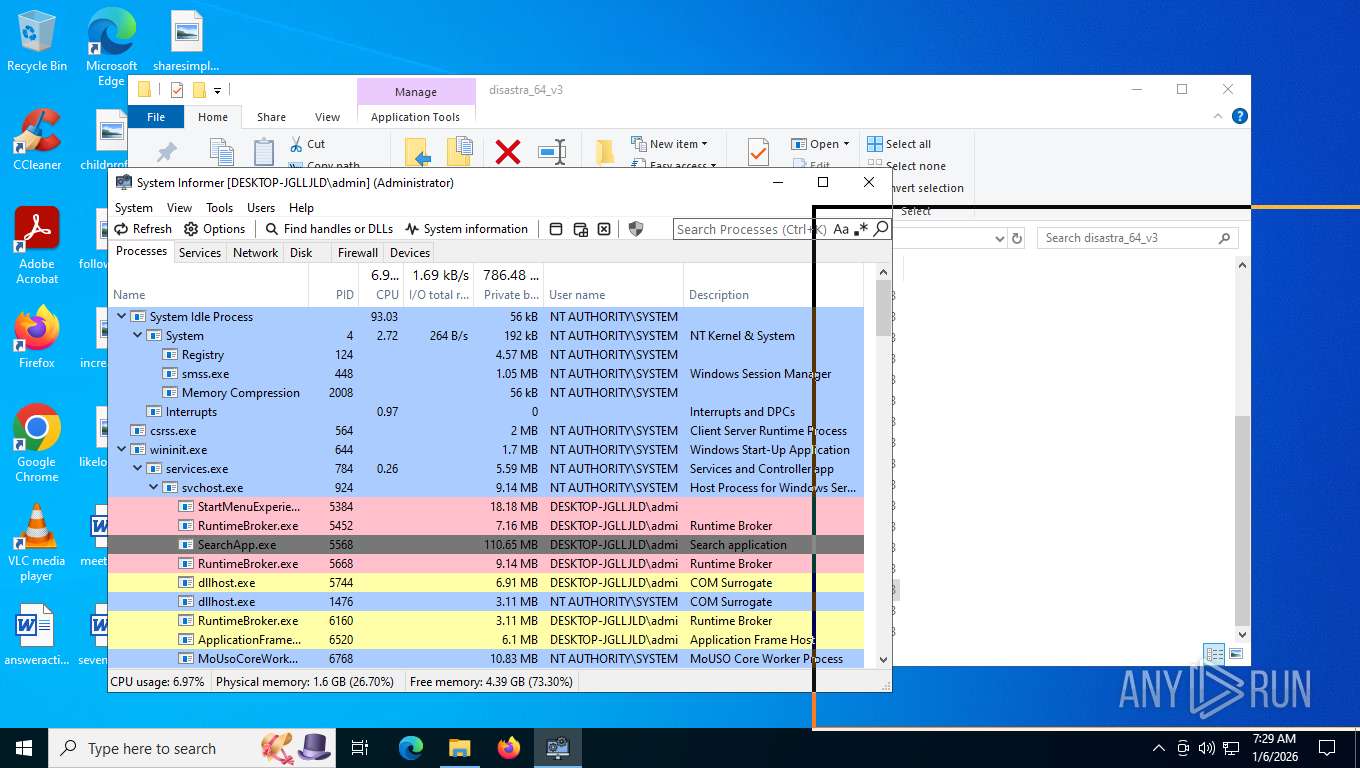Select the csrss.exe process row
1360x768 pixels.
point(486,431)
